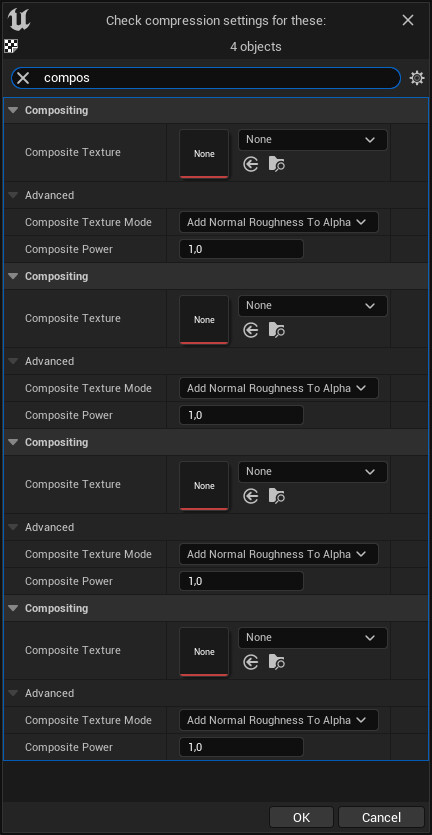Browse to asset icon in first Compositing section

(x=276, y=165)
